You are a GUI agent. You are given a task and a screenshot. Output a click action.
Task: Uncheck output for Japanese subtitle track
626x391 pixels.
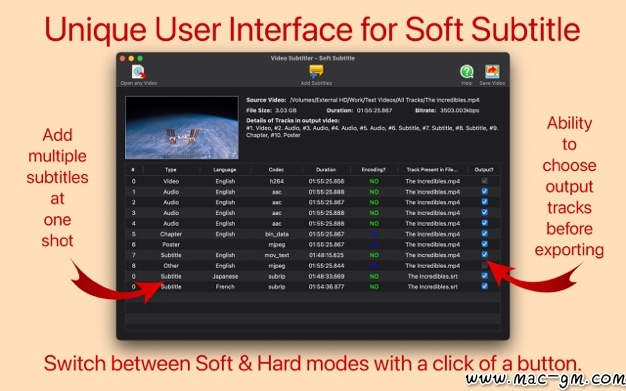pyautogui.click(x=484, y=276)
